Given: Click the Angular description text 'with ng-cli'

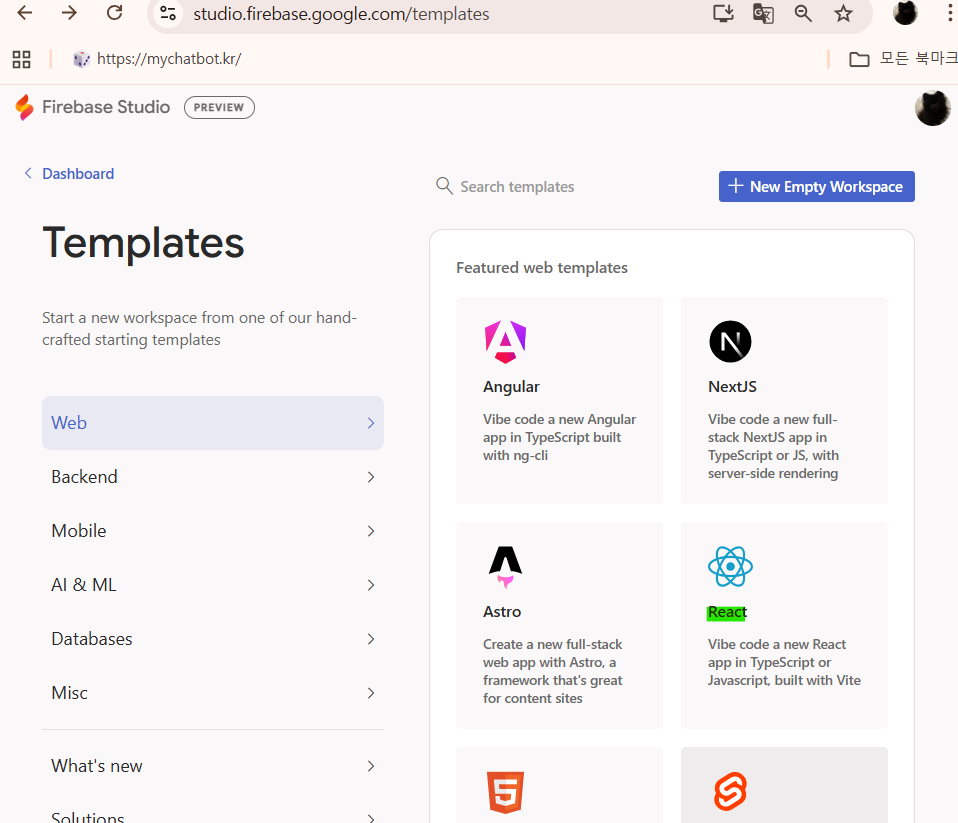Looking at the screenshot, I should point(515,455).
